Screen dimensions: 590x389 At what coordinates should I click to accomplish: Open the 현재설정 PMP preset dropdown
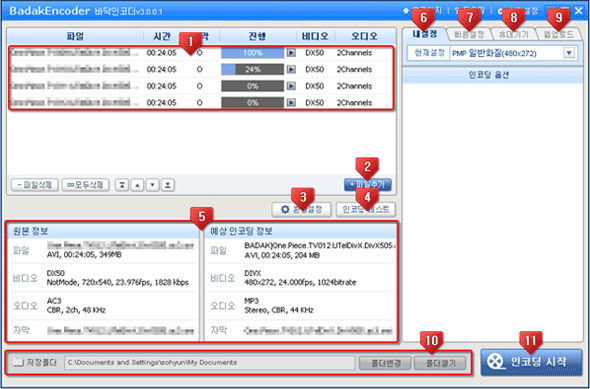(x=569, y=53)
